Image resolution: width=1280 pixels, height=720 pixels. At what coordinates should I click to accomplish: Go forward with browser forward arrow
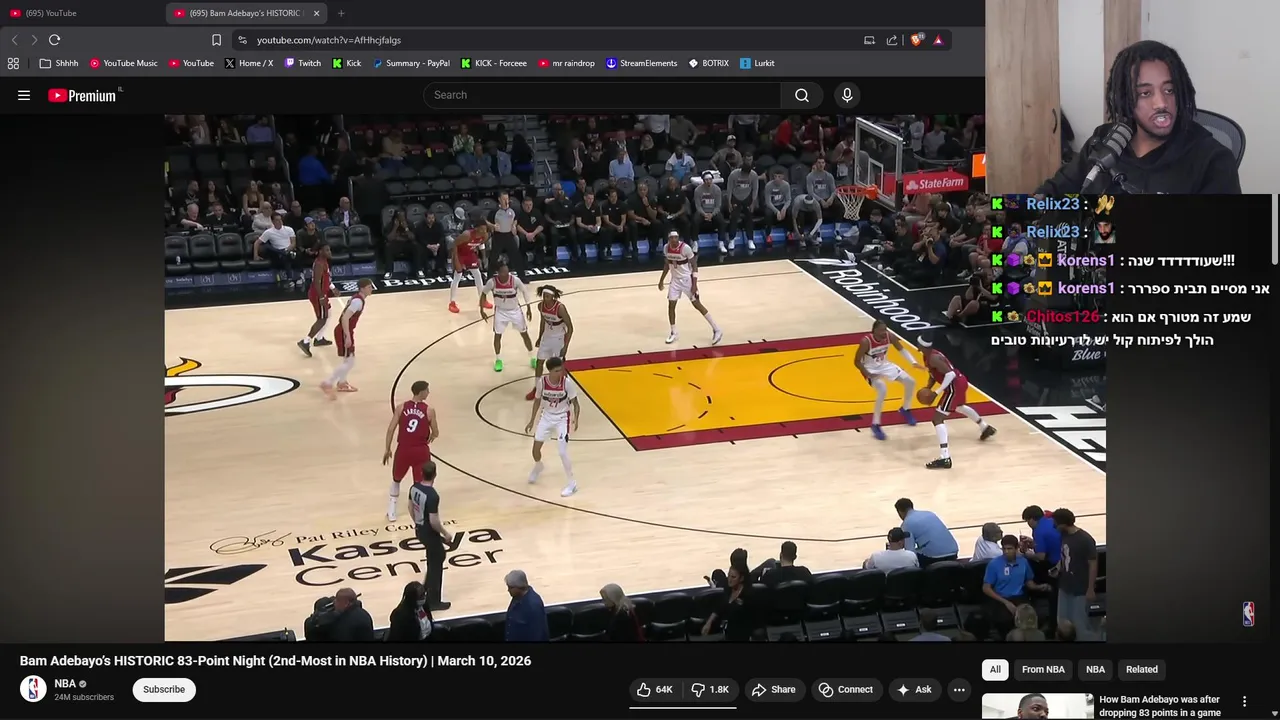point(34,40)
